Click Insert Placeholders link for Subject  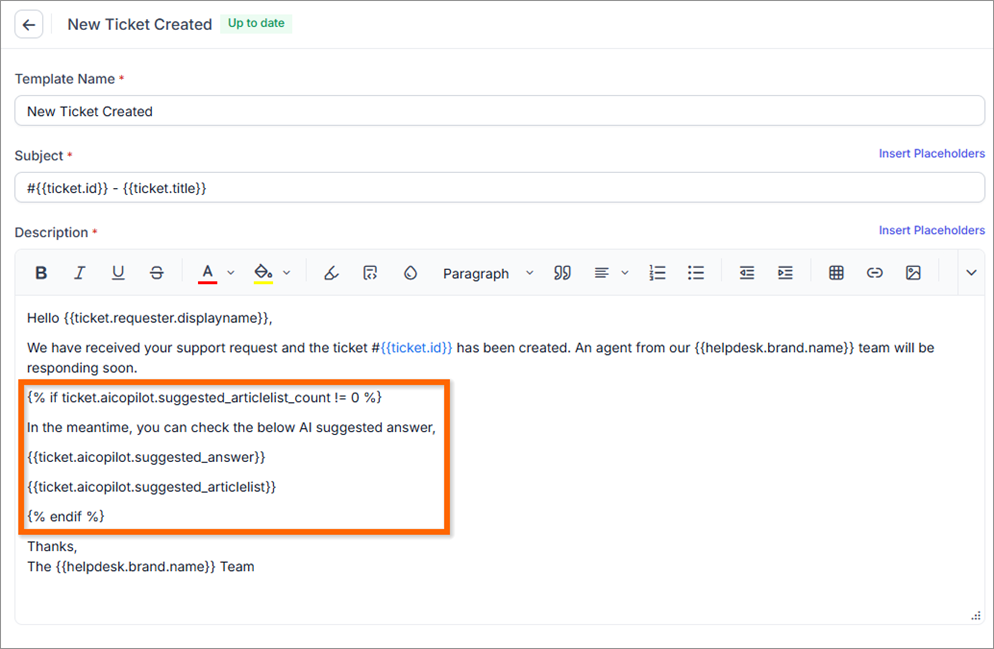click(931, 153)
